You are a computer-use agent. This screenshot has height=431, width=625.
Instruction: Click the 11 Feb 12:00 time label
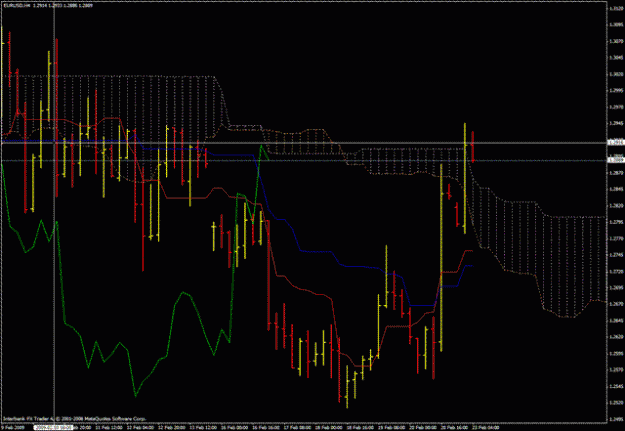point(108,427)
